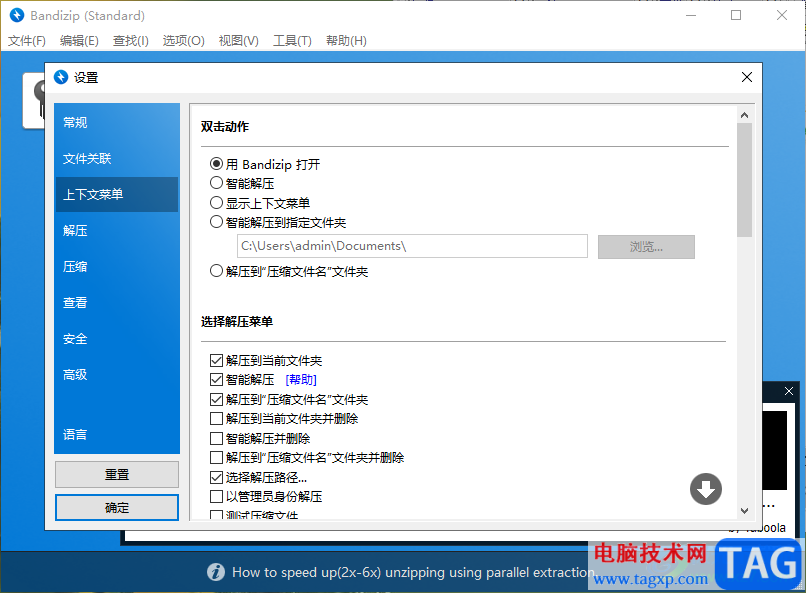Image resolution: width=806 pixels, height=593 pixels.
Task: Click the round scroll-down arrow icon
Action: point(705,489)
